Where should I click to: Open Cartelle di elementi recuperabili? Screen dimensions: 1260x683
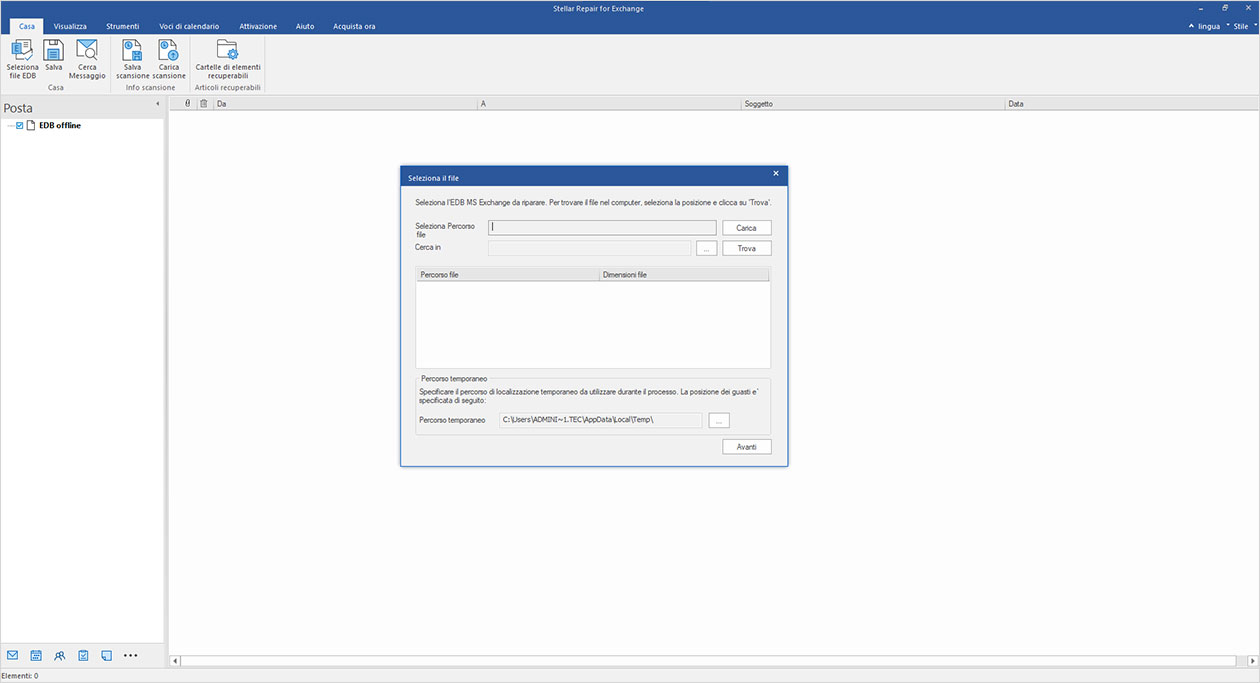coord(228,58)
